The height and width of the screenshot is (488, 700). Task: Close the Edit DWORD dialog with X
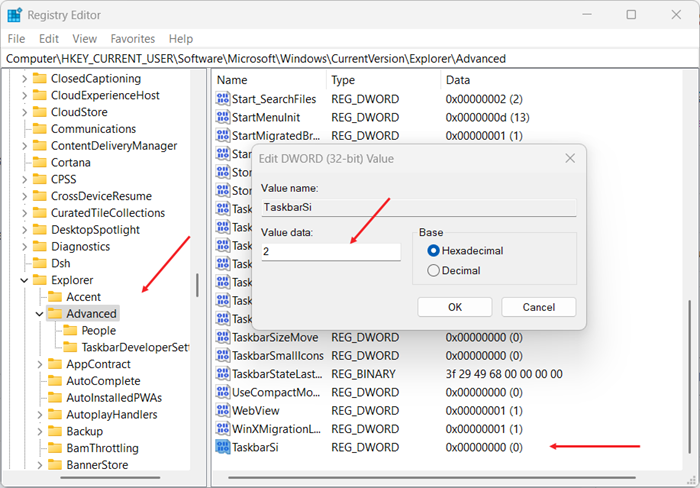click(570, 158)
